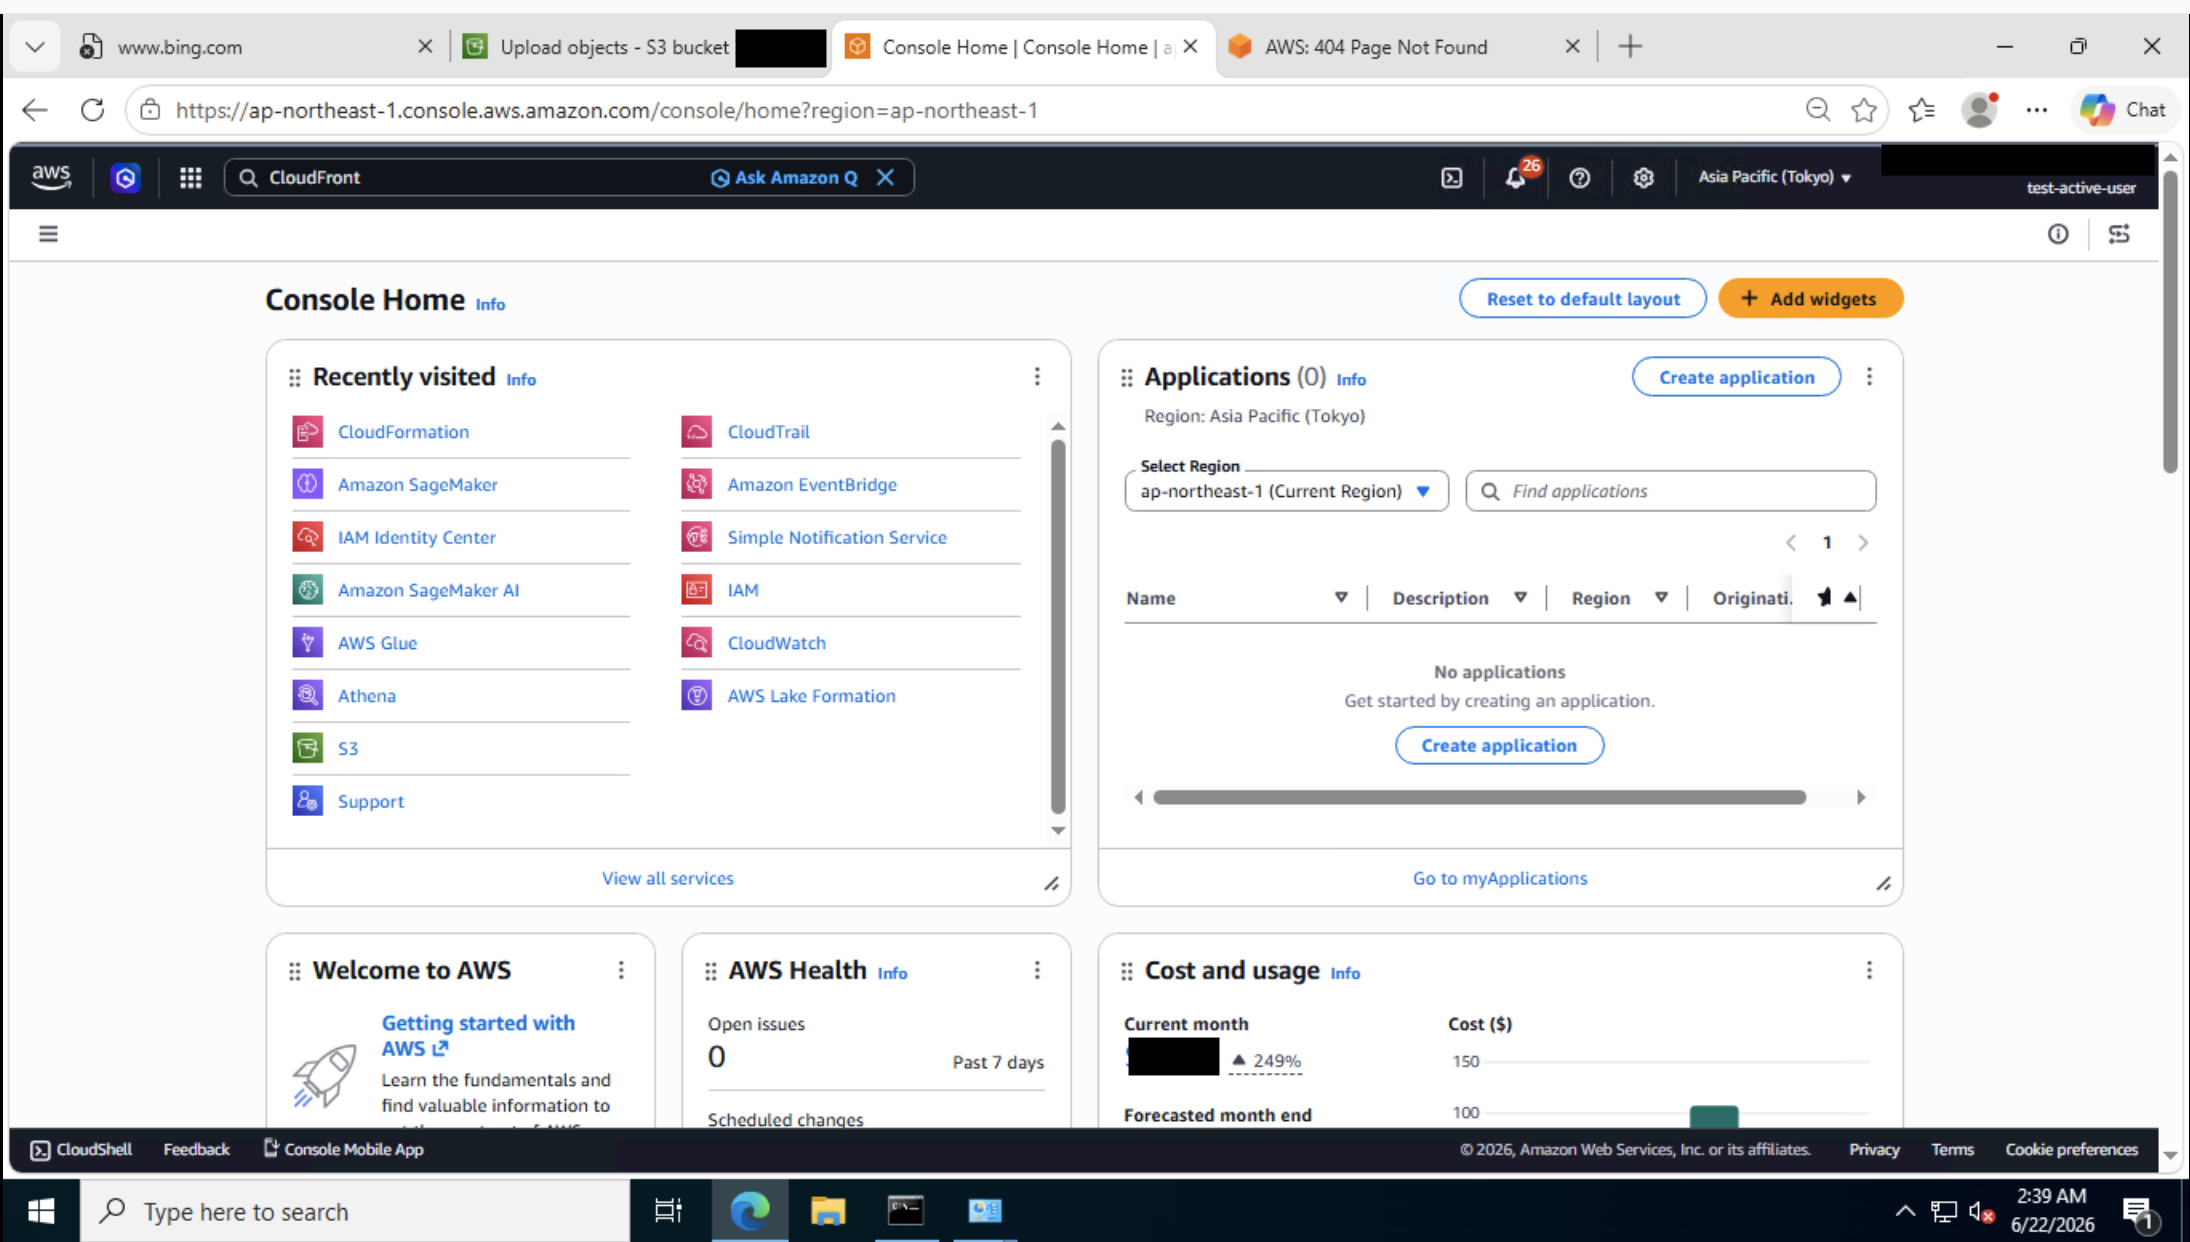Open the Edge settings and more menu
2190x1242 pixels.
click(2036, 110)
